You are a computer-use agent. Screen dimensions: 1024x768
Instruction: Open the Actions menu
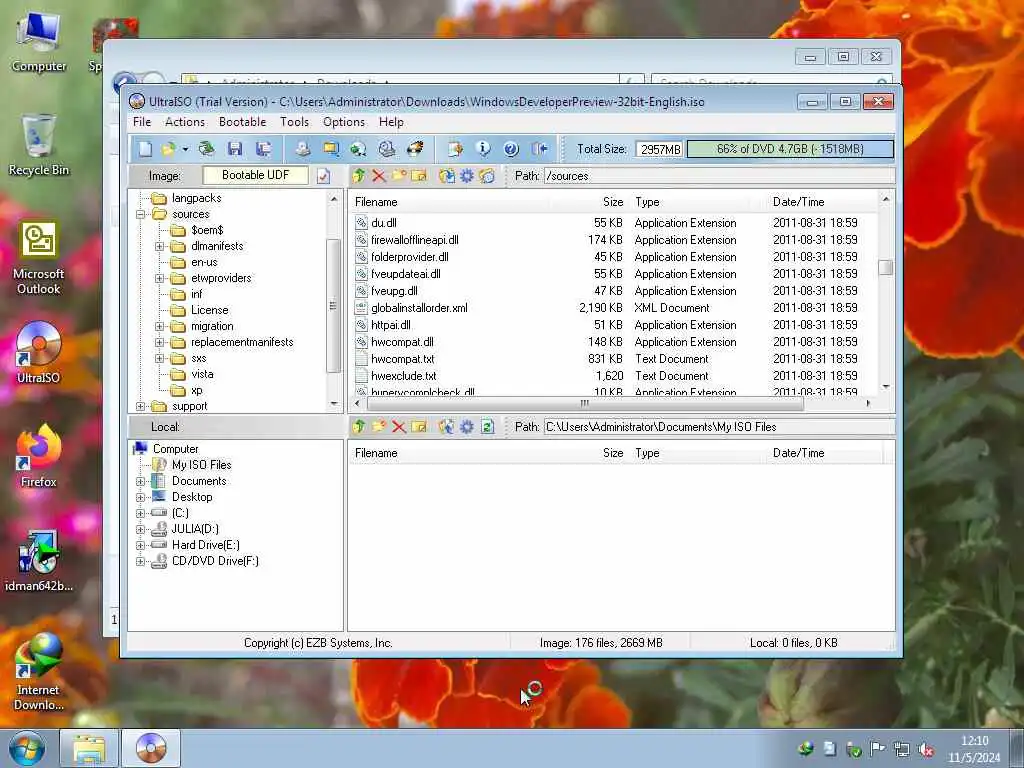tap(185, 122)
